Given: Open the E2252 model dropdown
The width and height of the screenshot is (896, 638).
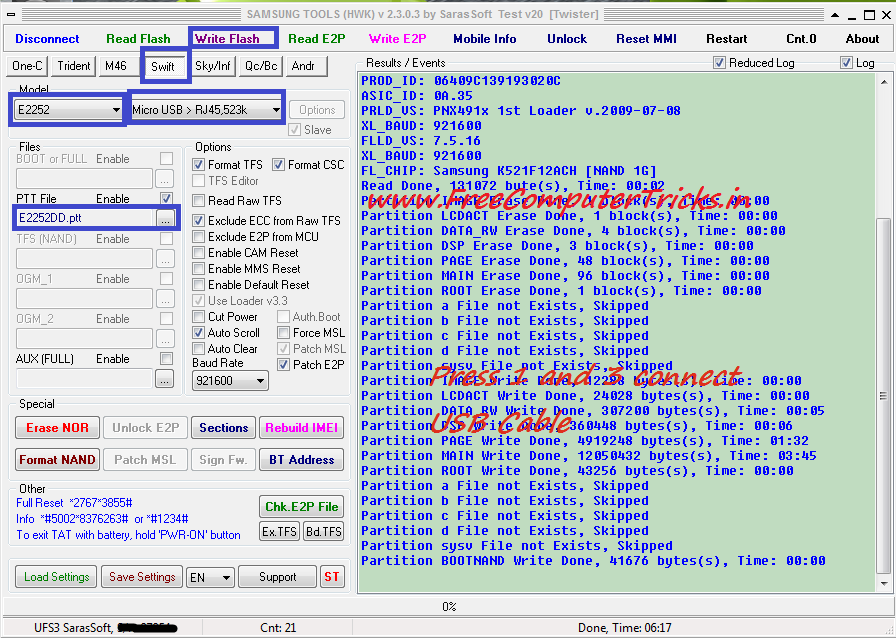Looking at the screenshot, I should coord(69,110).
